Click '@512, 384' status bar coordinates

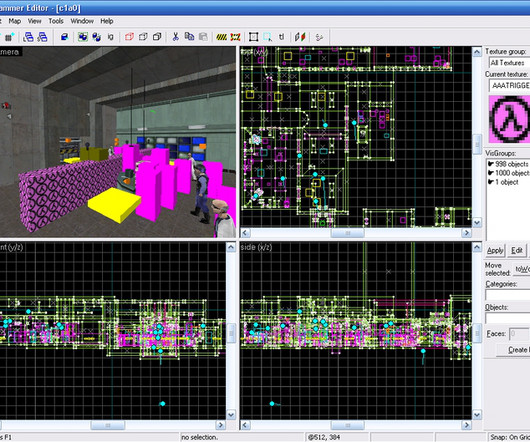pyautogui.click(x=324, y=437)
